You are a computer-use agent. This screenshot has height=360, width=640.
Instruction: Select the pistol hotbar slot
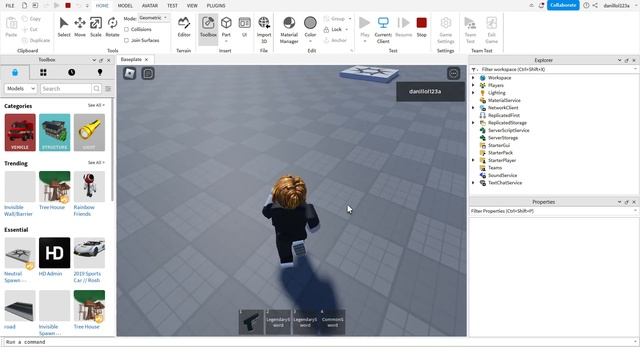(x=251, y=322)
